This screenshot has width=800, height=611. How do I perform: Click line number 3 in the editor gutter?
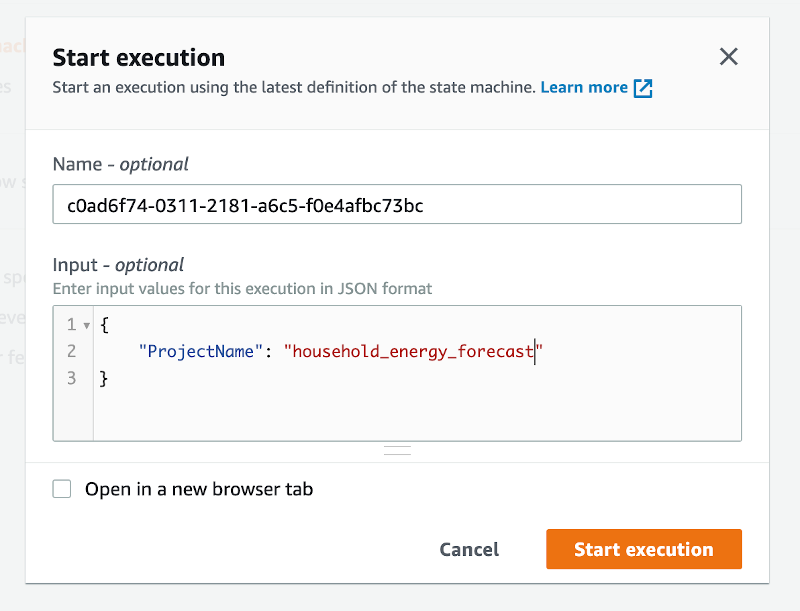coord(70,378)
